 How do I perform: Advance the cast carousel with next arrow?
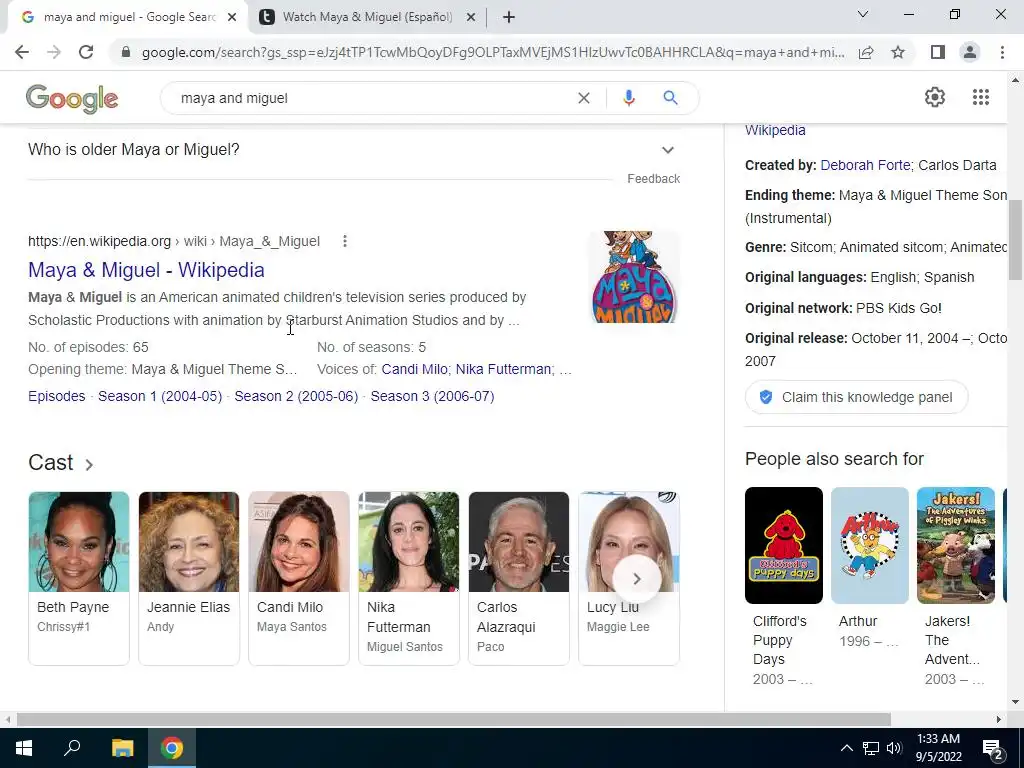637,579
